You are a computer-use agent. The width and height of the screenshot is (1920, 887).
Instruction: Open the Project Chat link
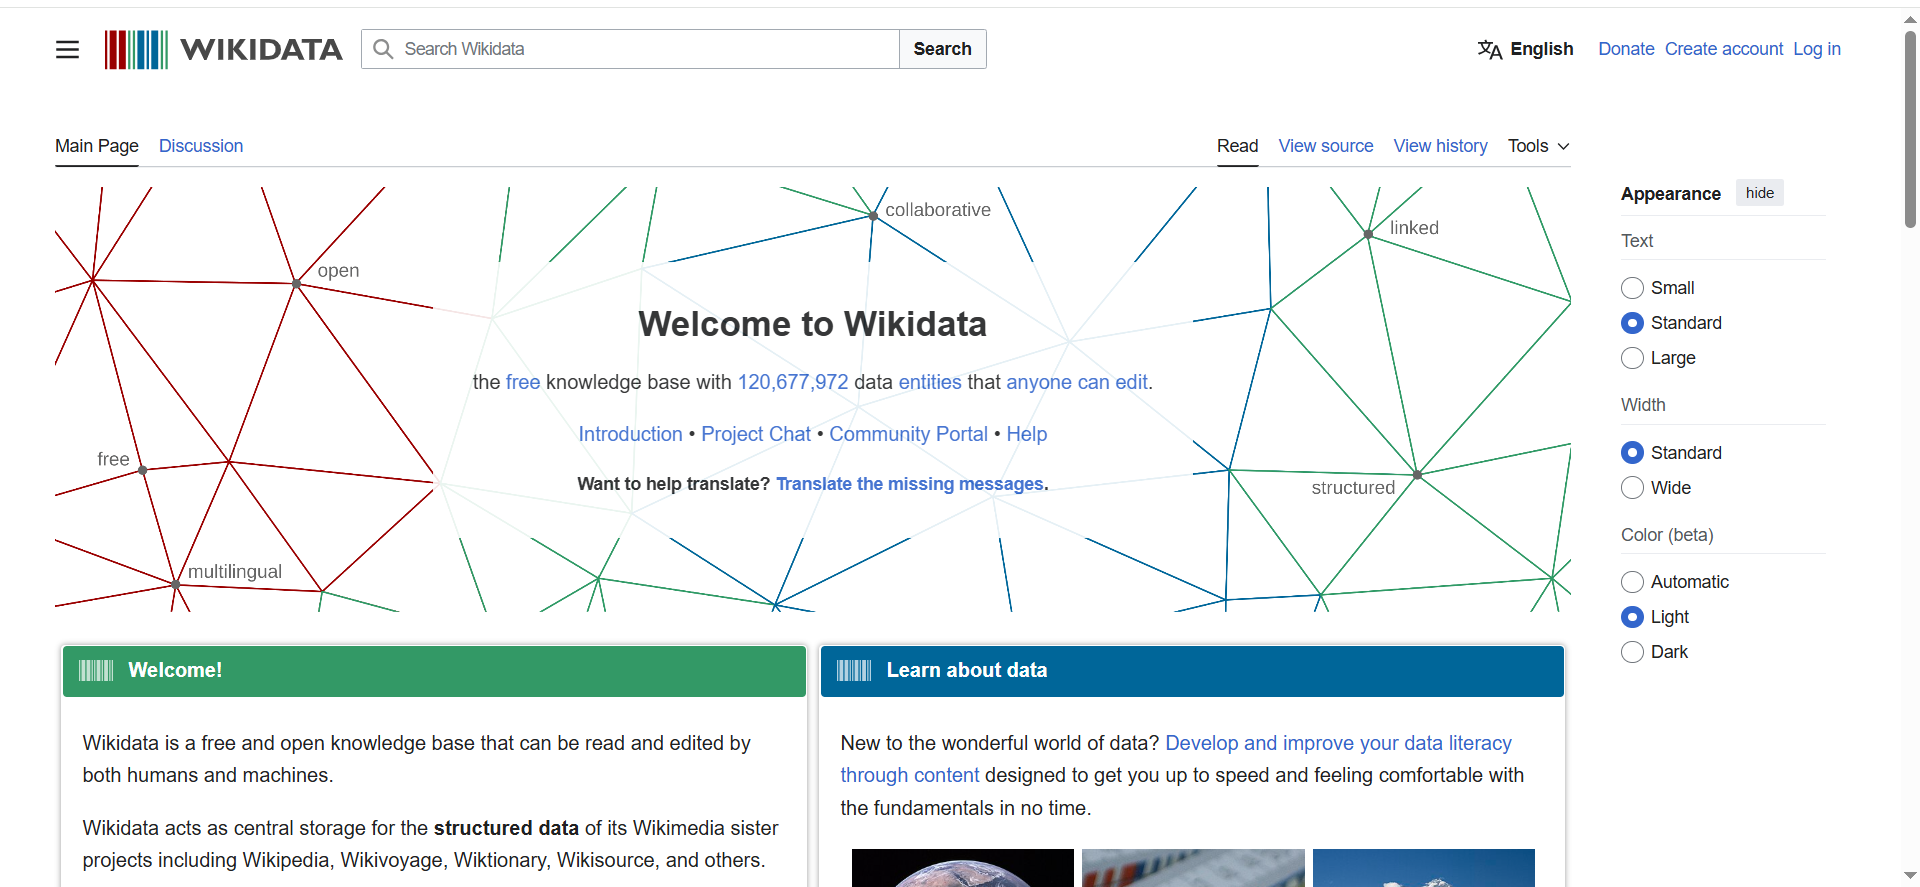(x=756, y=434)
